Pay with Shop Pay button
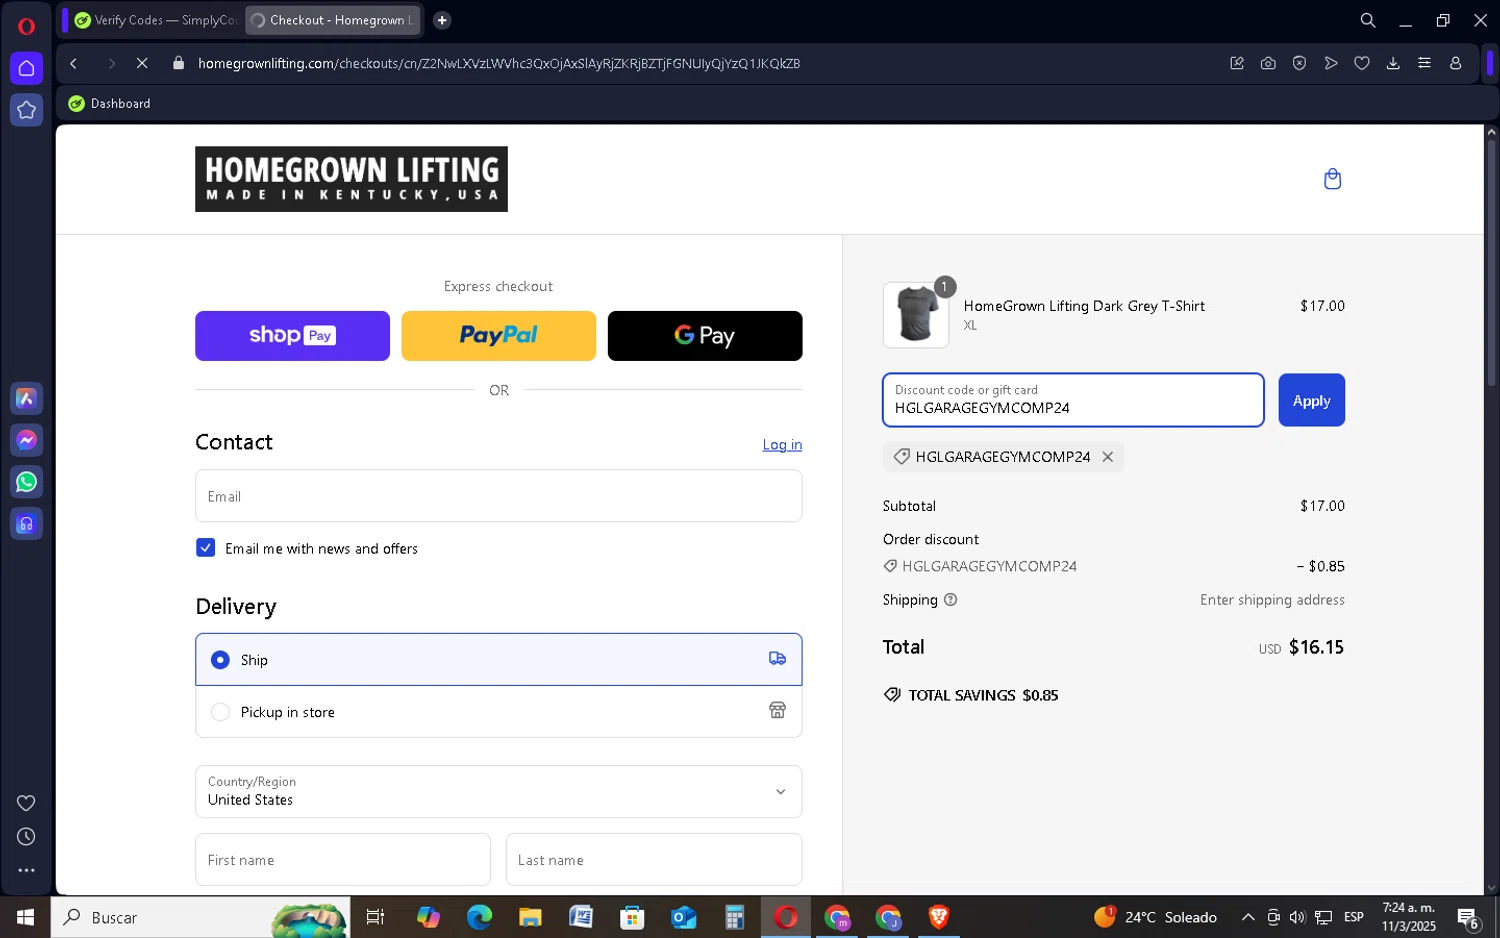The image size is (1500, 938). click(292, 336)
